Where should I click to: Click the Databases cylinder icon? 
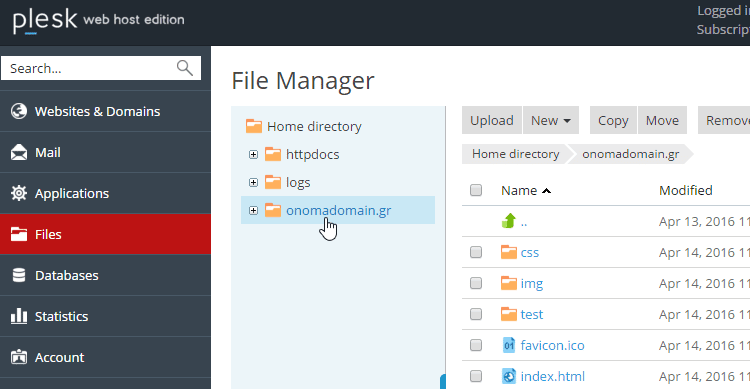[19, 275]
